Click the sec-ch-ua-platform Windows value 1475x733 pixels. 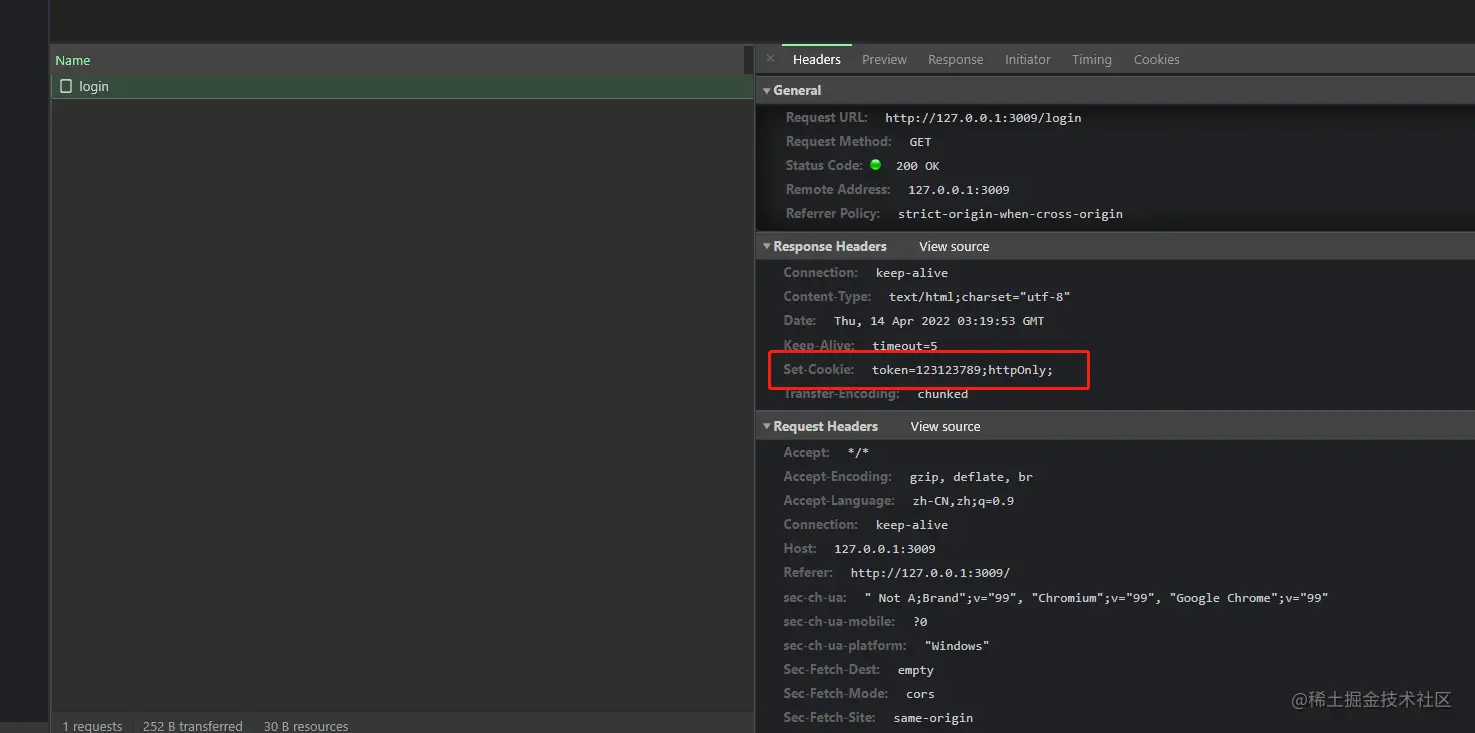tap(957, 646)
